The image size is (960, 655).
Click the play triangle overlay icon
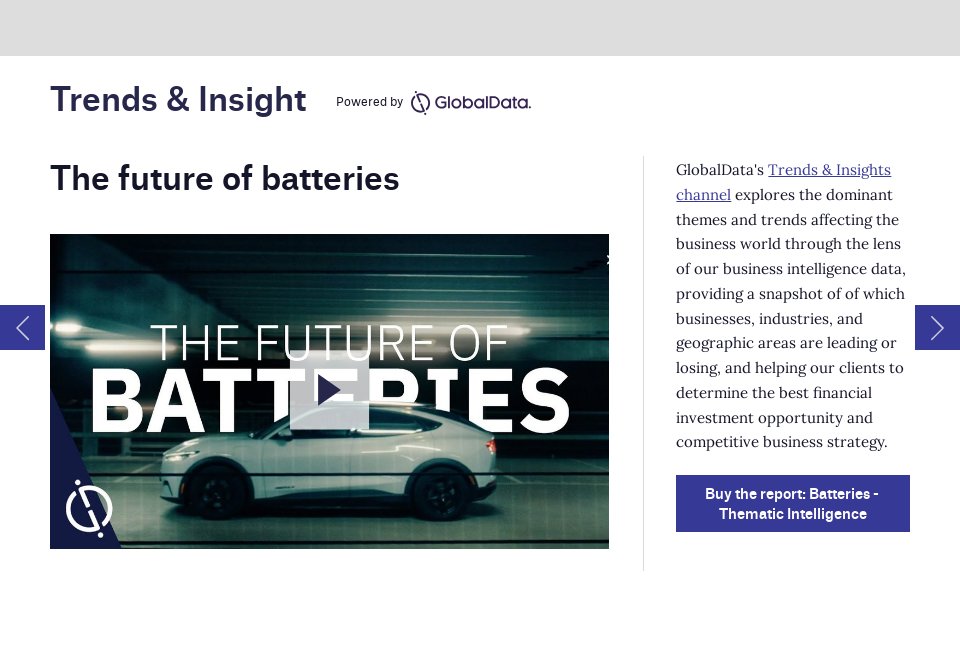coord(329,391)
